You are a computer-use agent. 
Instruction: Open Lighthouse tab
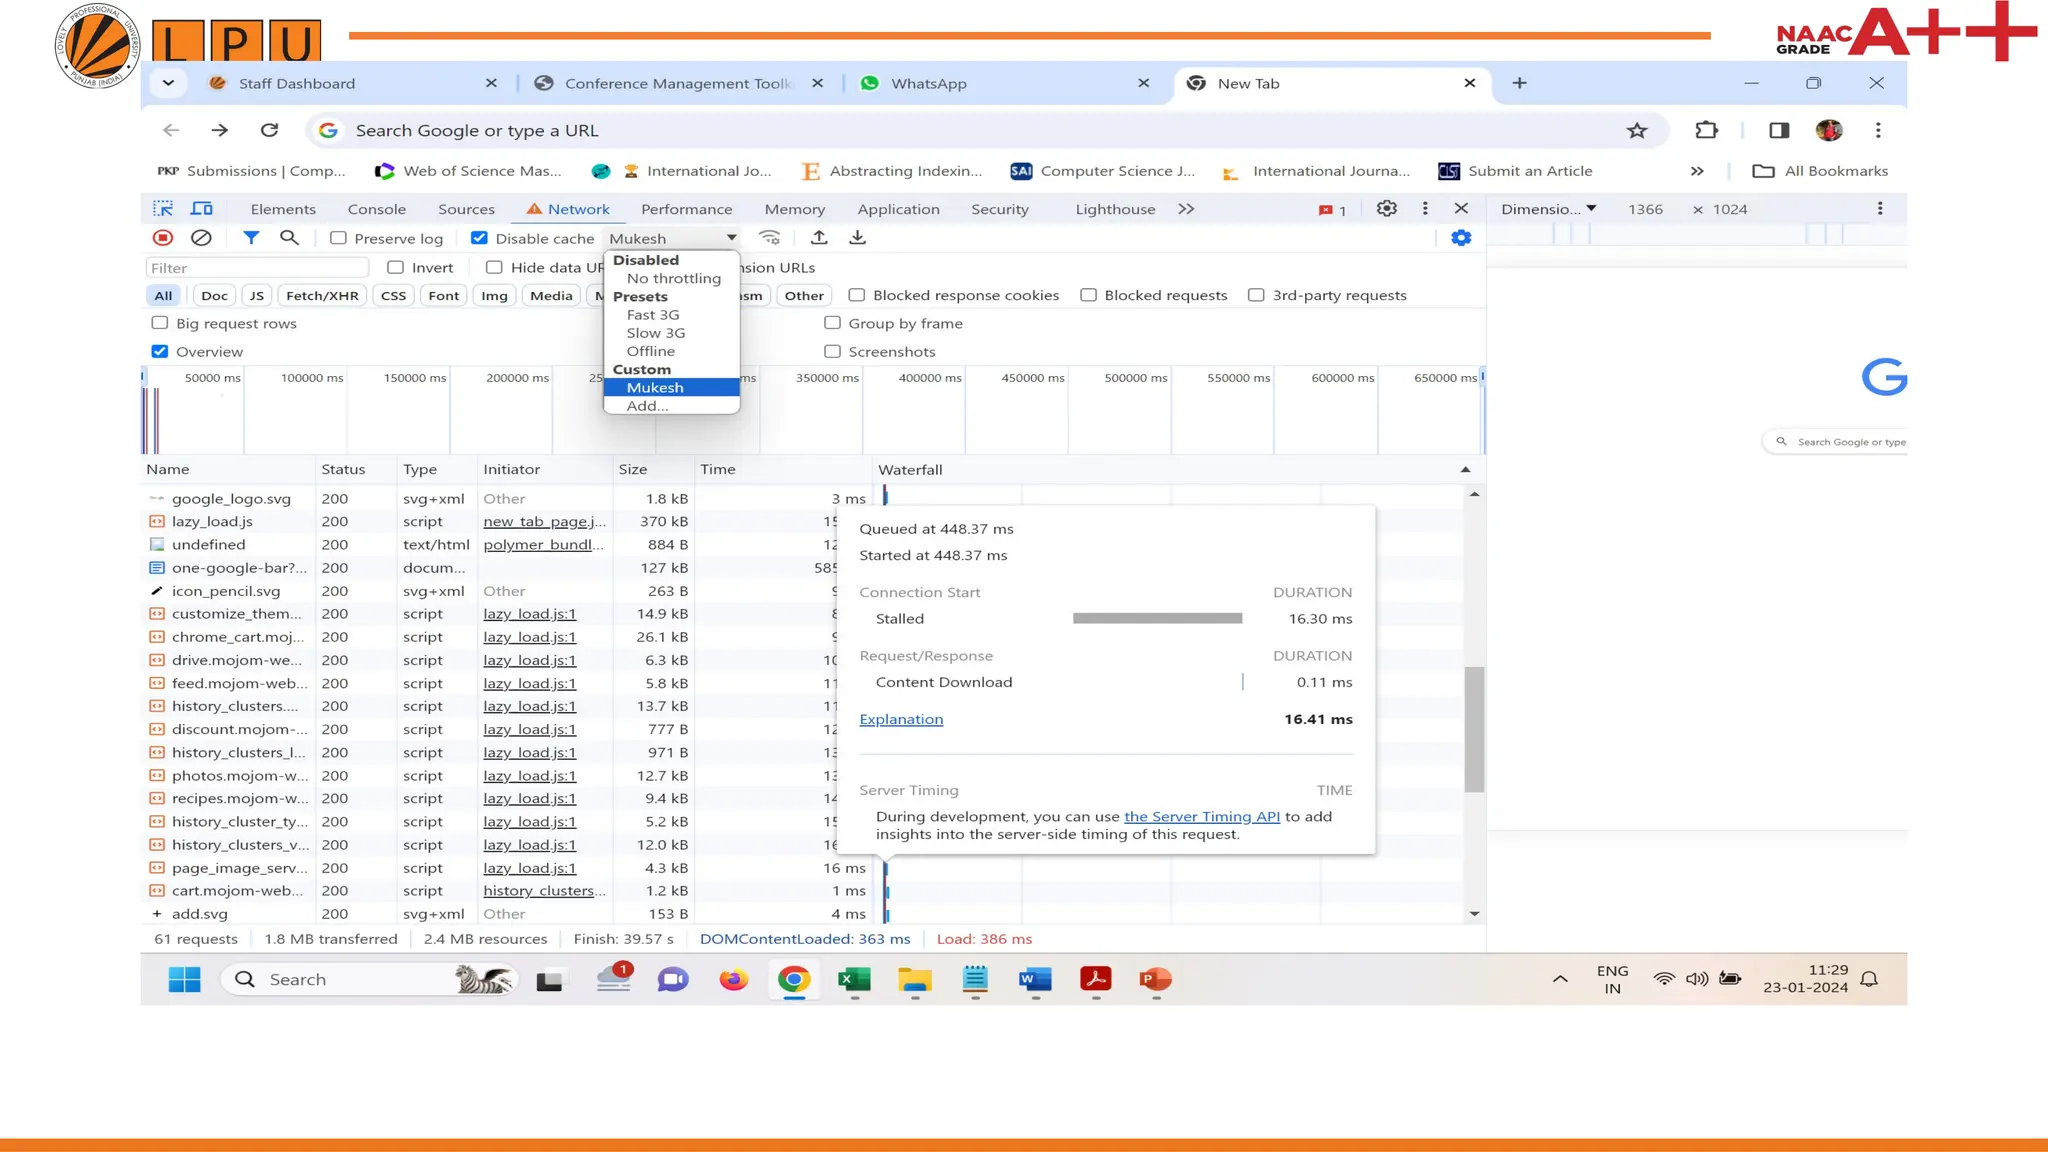pyautogui.click(x=1115, y=209)
